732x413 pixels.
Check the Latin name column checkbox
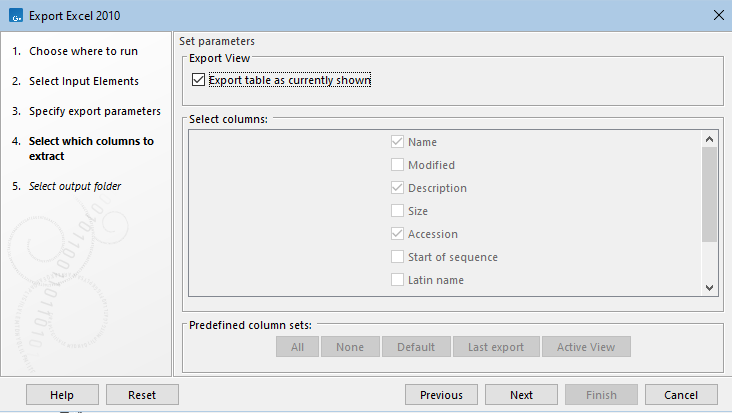coord(398,280)
